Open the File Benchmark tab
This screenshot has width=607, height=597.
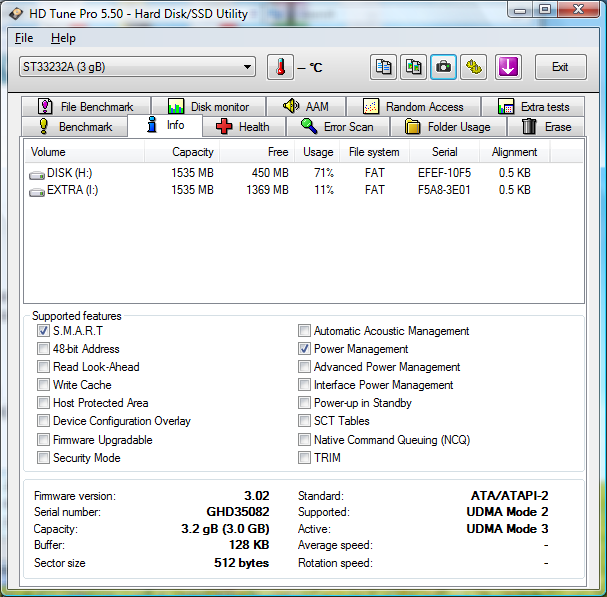pyautogui.click(x=86, y=106)
